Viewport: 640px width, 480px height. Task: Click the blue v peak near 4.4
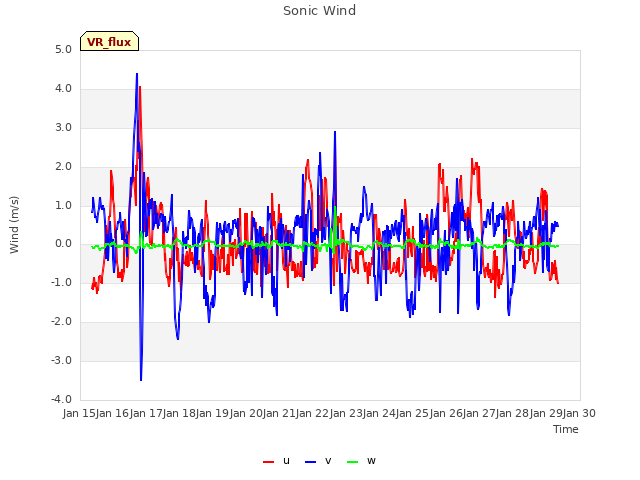pyautogui.click(x=137, y=74)
